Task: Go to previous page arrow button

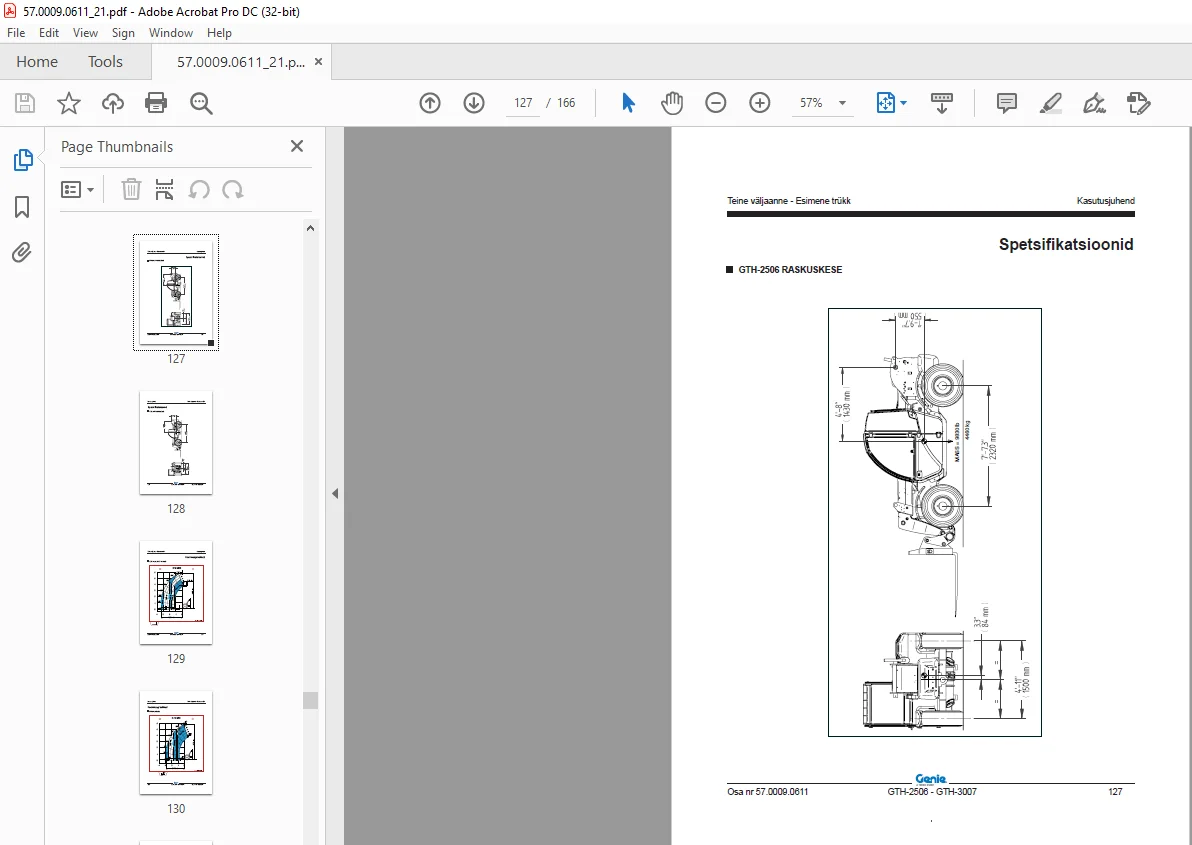Action: pyautogui.click(x=430, y=103)
